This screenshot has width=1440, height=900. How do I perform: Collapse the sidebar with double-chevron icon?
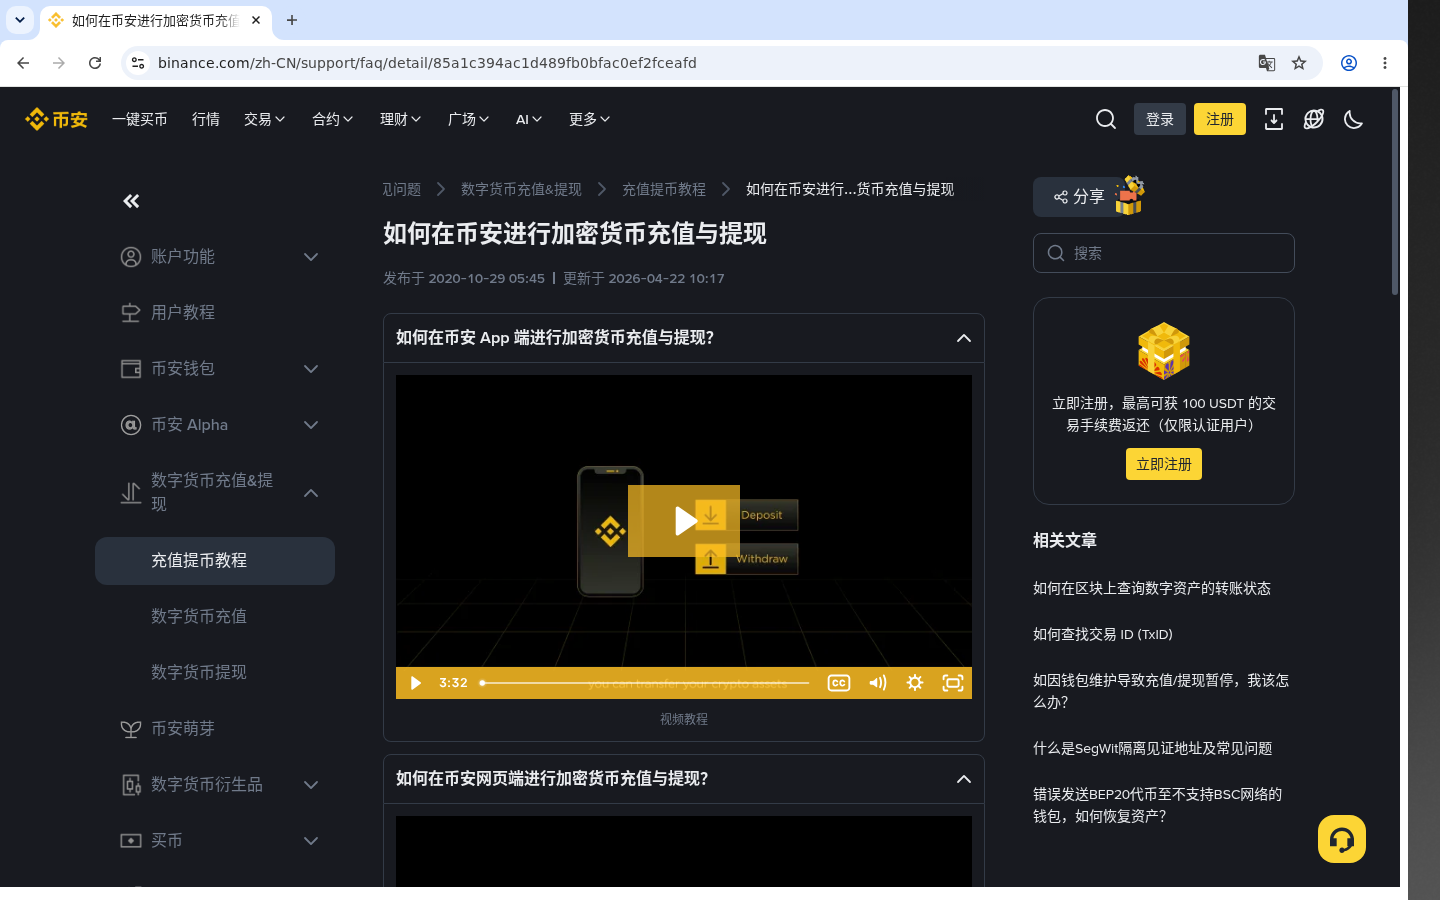coord(131,201)
